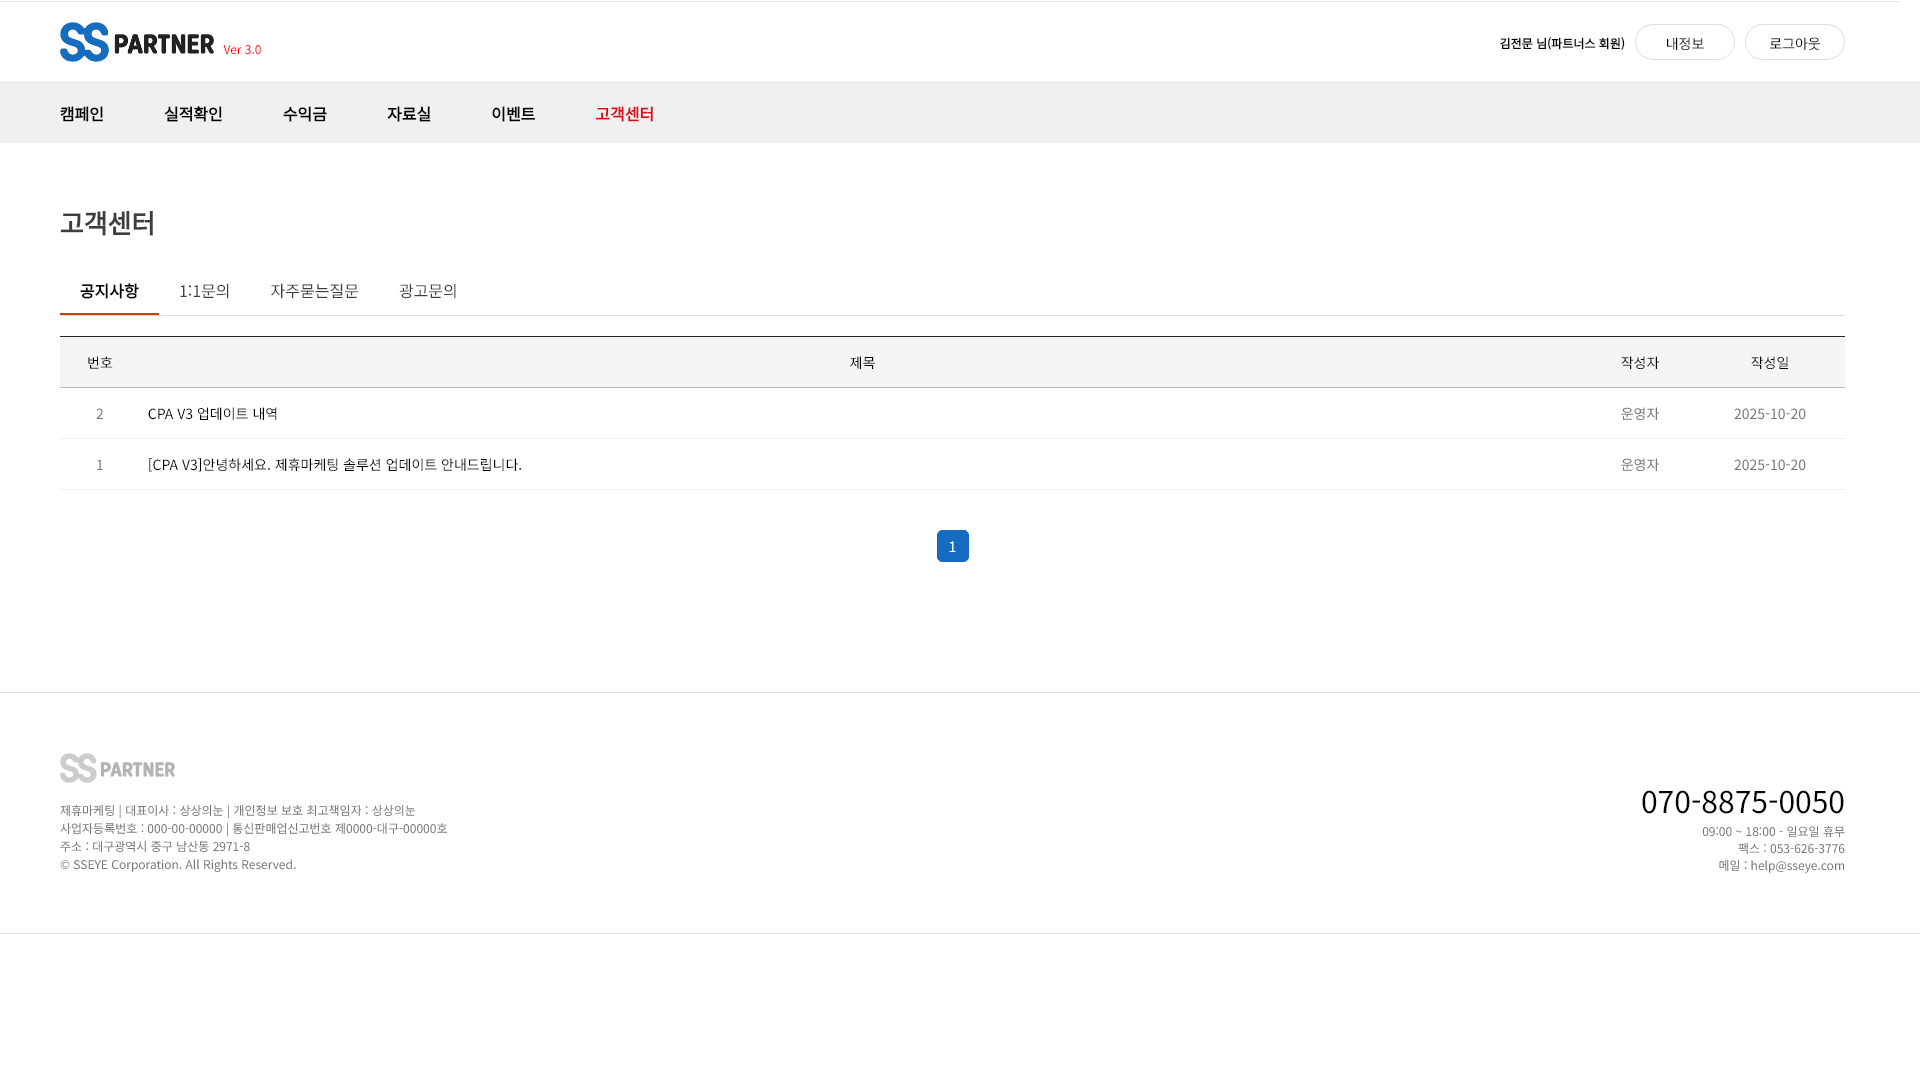1920x1080 pixels.
Task: Open the 제휴마케팅 솔루션 업데이트 안내 notice
Action: (x=335, y=465)
